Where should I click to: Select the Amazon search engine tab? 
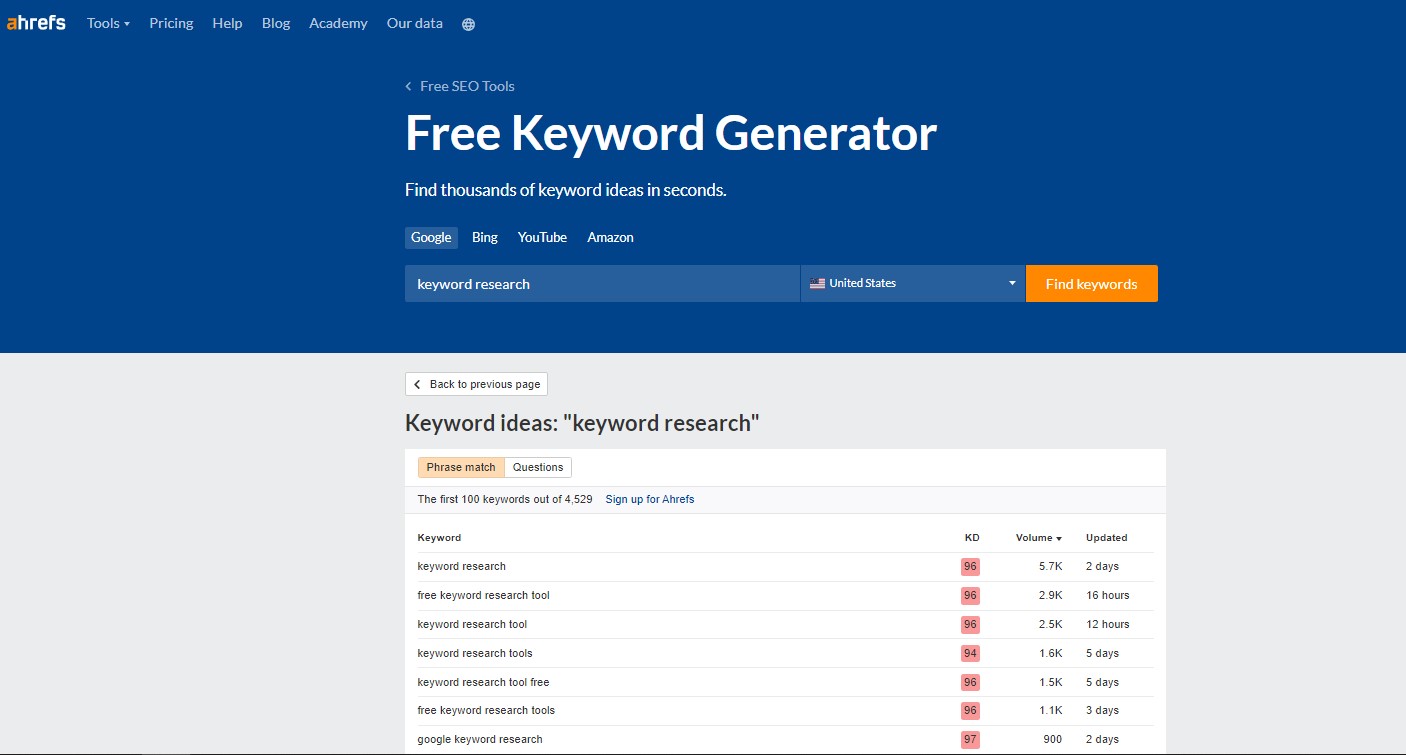610,237
